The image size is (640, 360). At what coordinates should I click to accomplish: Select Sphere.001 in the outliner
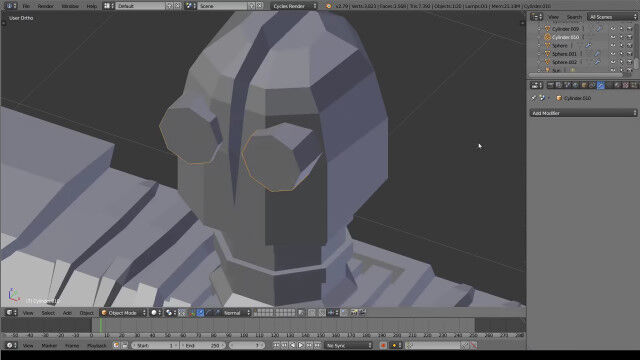564,54
